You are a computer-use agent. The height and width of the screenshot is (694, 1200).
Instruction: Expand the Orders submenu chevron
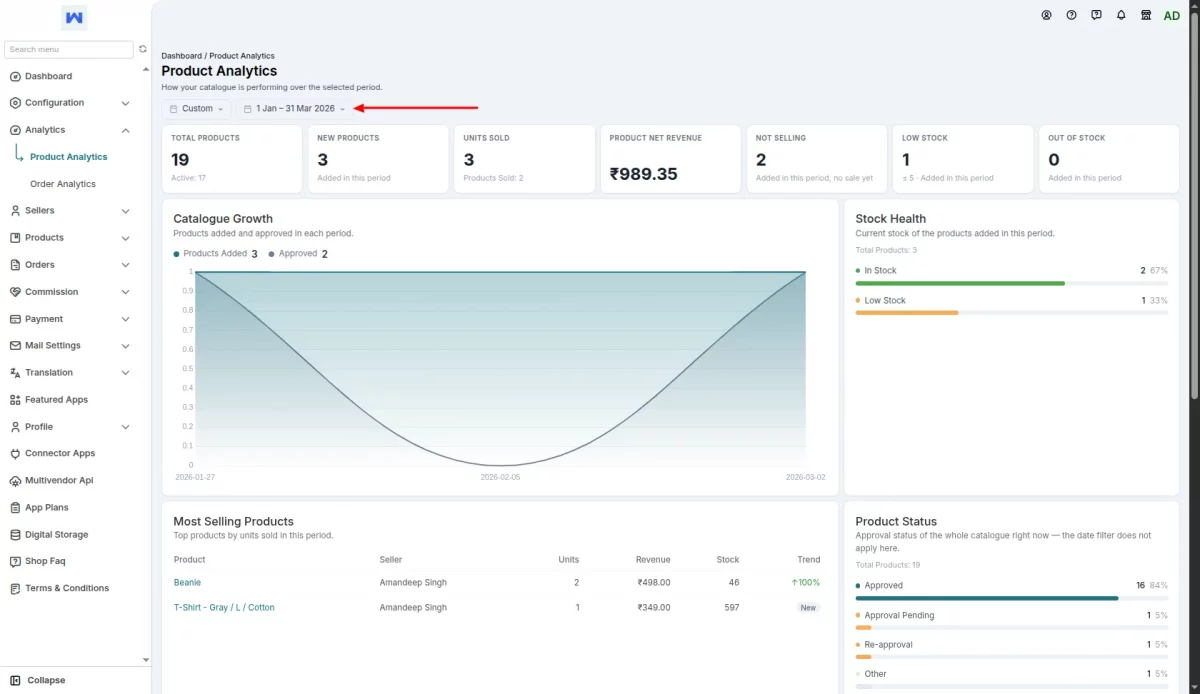[x=125, y=265]
